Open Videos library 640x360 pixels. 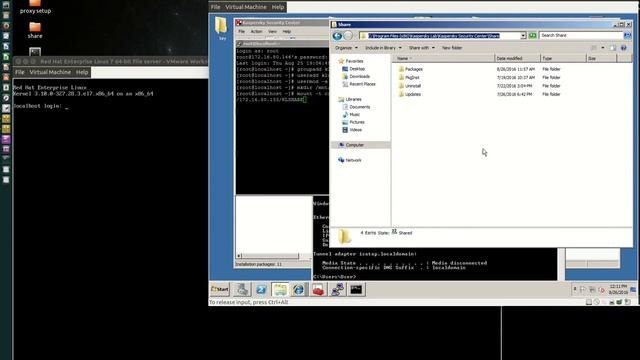point(355,130)
